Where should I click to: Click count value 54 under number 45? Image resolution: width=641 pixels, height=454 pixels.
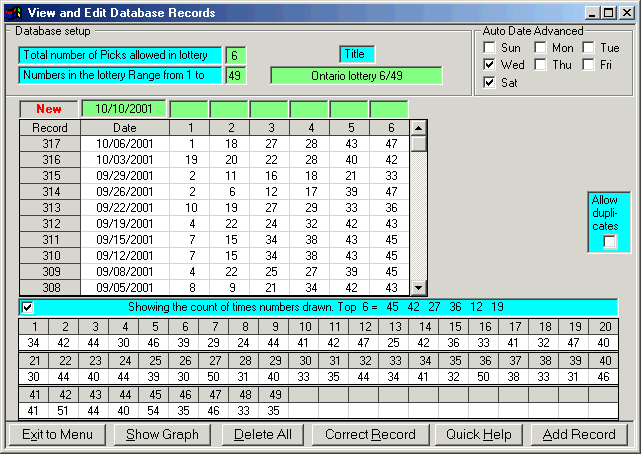pos(154,411)
